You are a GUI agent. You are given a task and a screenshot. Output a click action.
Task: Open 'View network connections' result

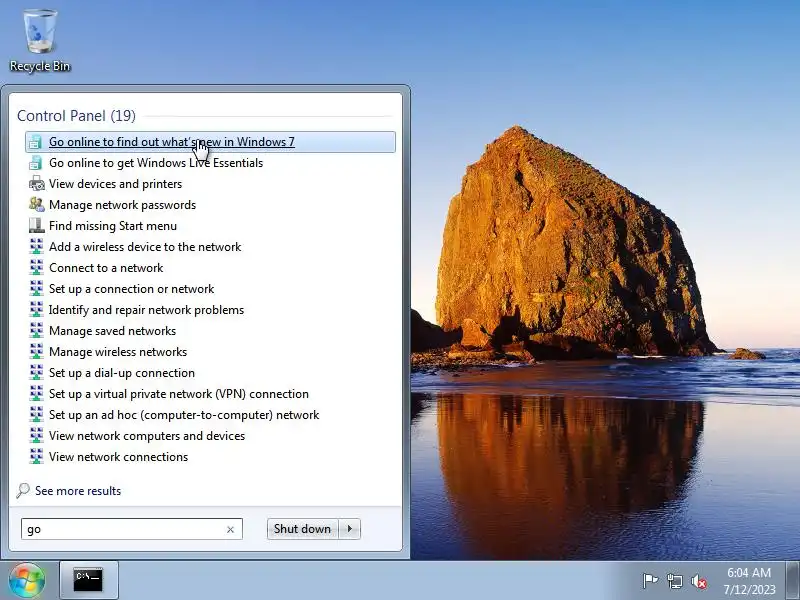tap(210, 456)
